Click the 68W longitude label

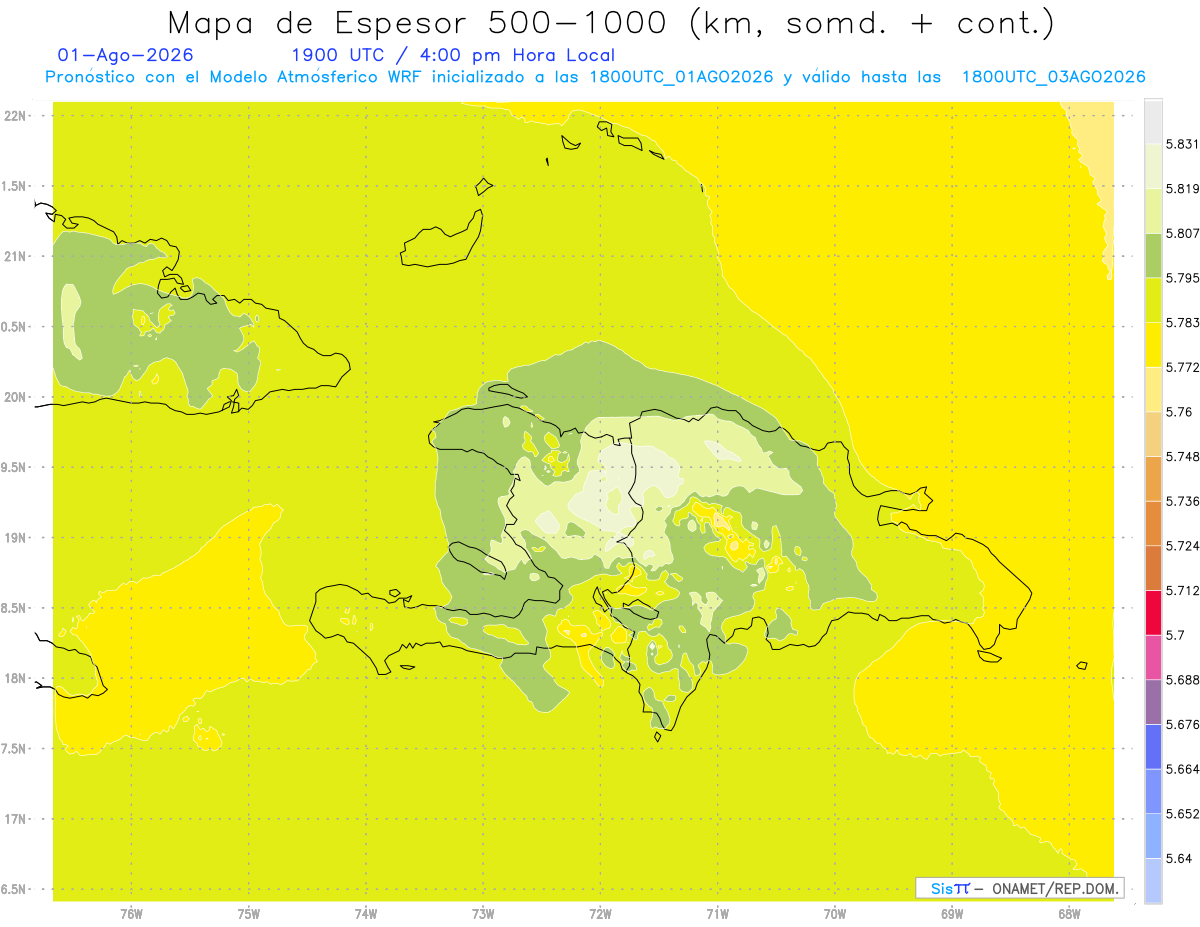coord(1069,913)
